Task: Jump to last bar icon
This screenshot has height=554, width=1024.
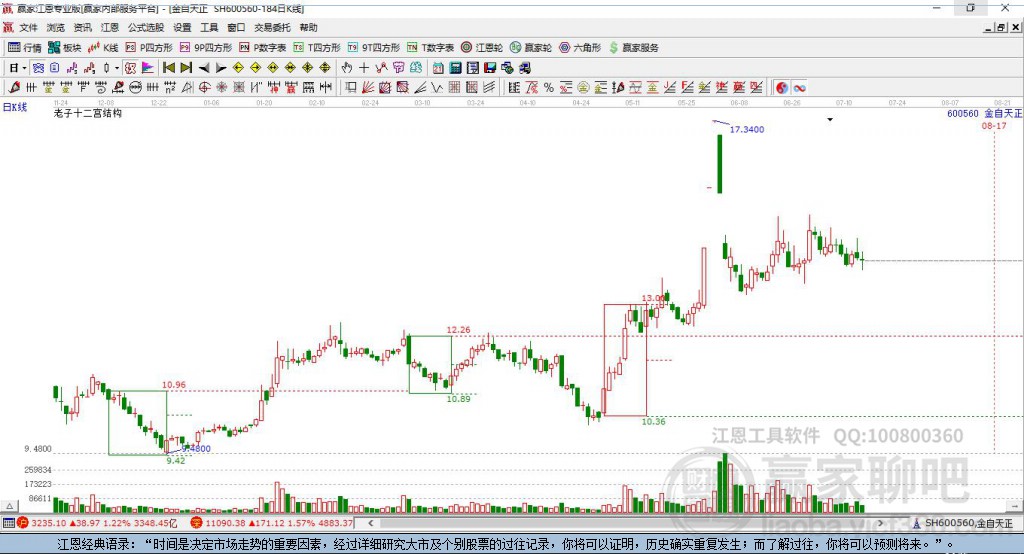Action: (x=186, y=68)
